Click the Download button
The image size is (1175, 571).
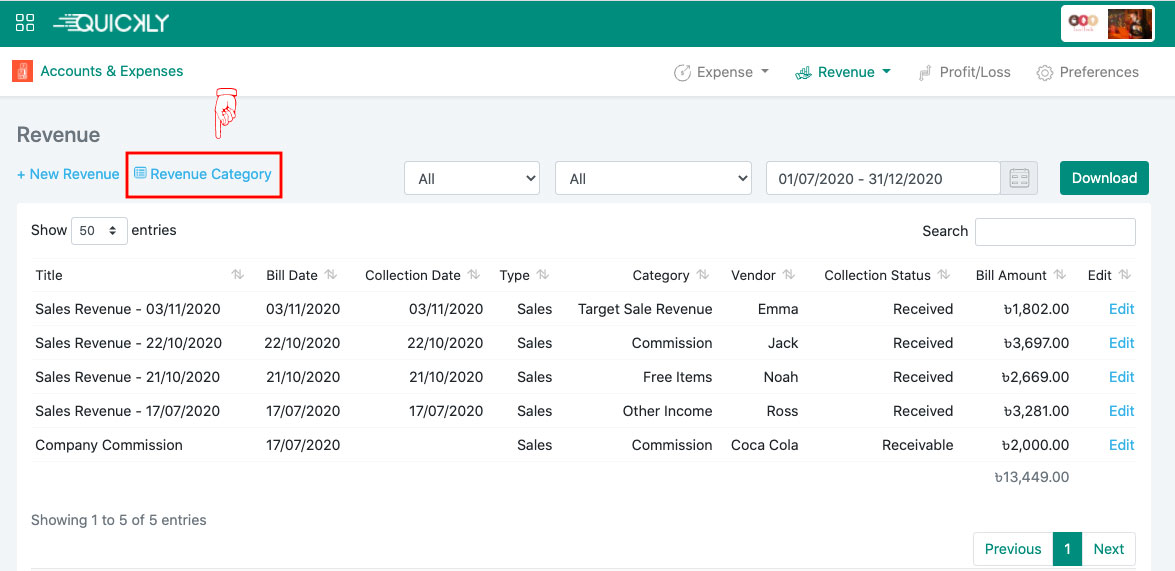pyautogui.click(x=1104, y=178)
